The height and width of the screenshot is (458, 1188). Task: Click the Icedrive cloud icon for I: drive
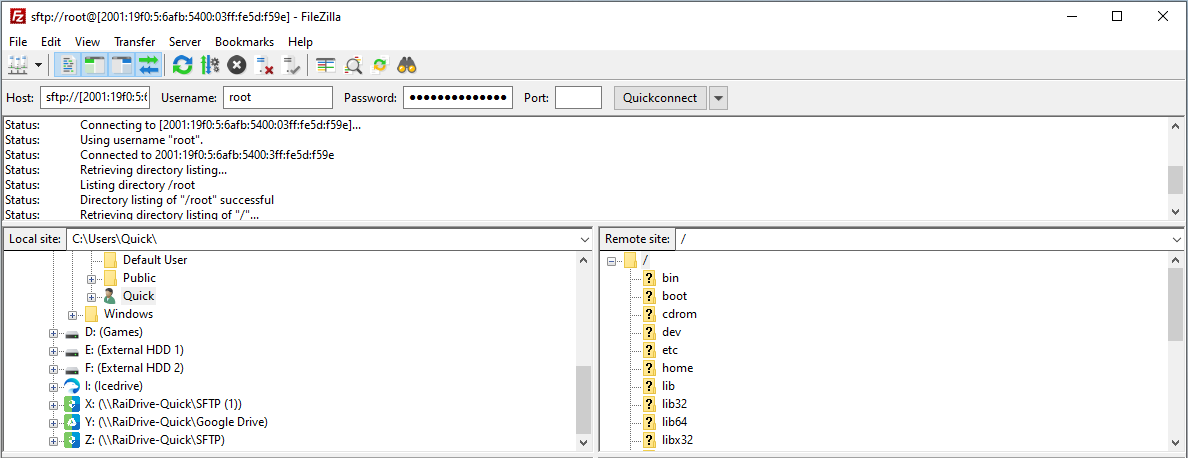tap(72, 386)
